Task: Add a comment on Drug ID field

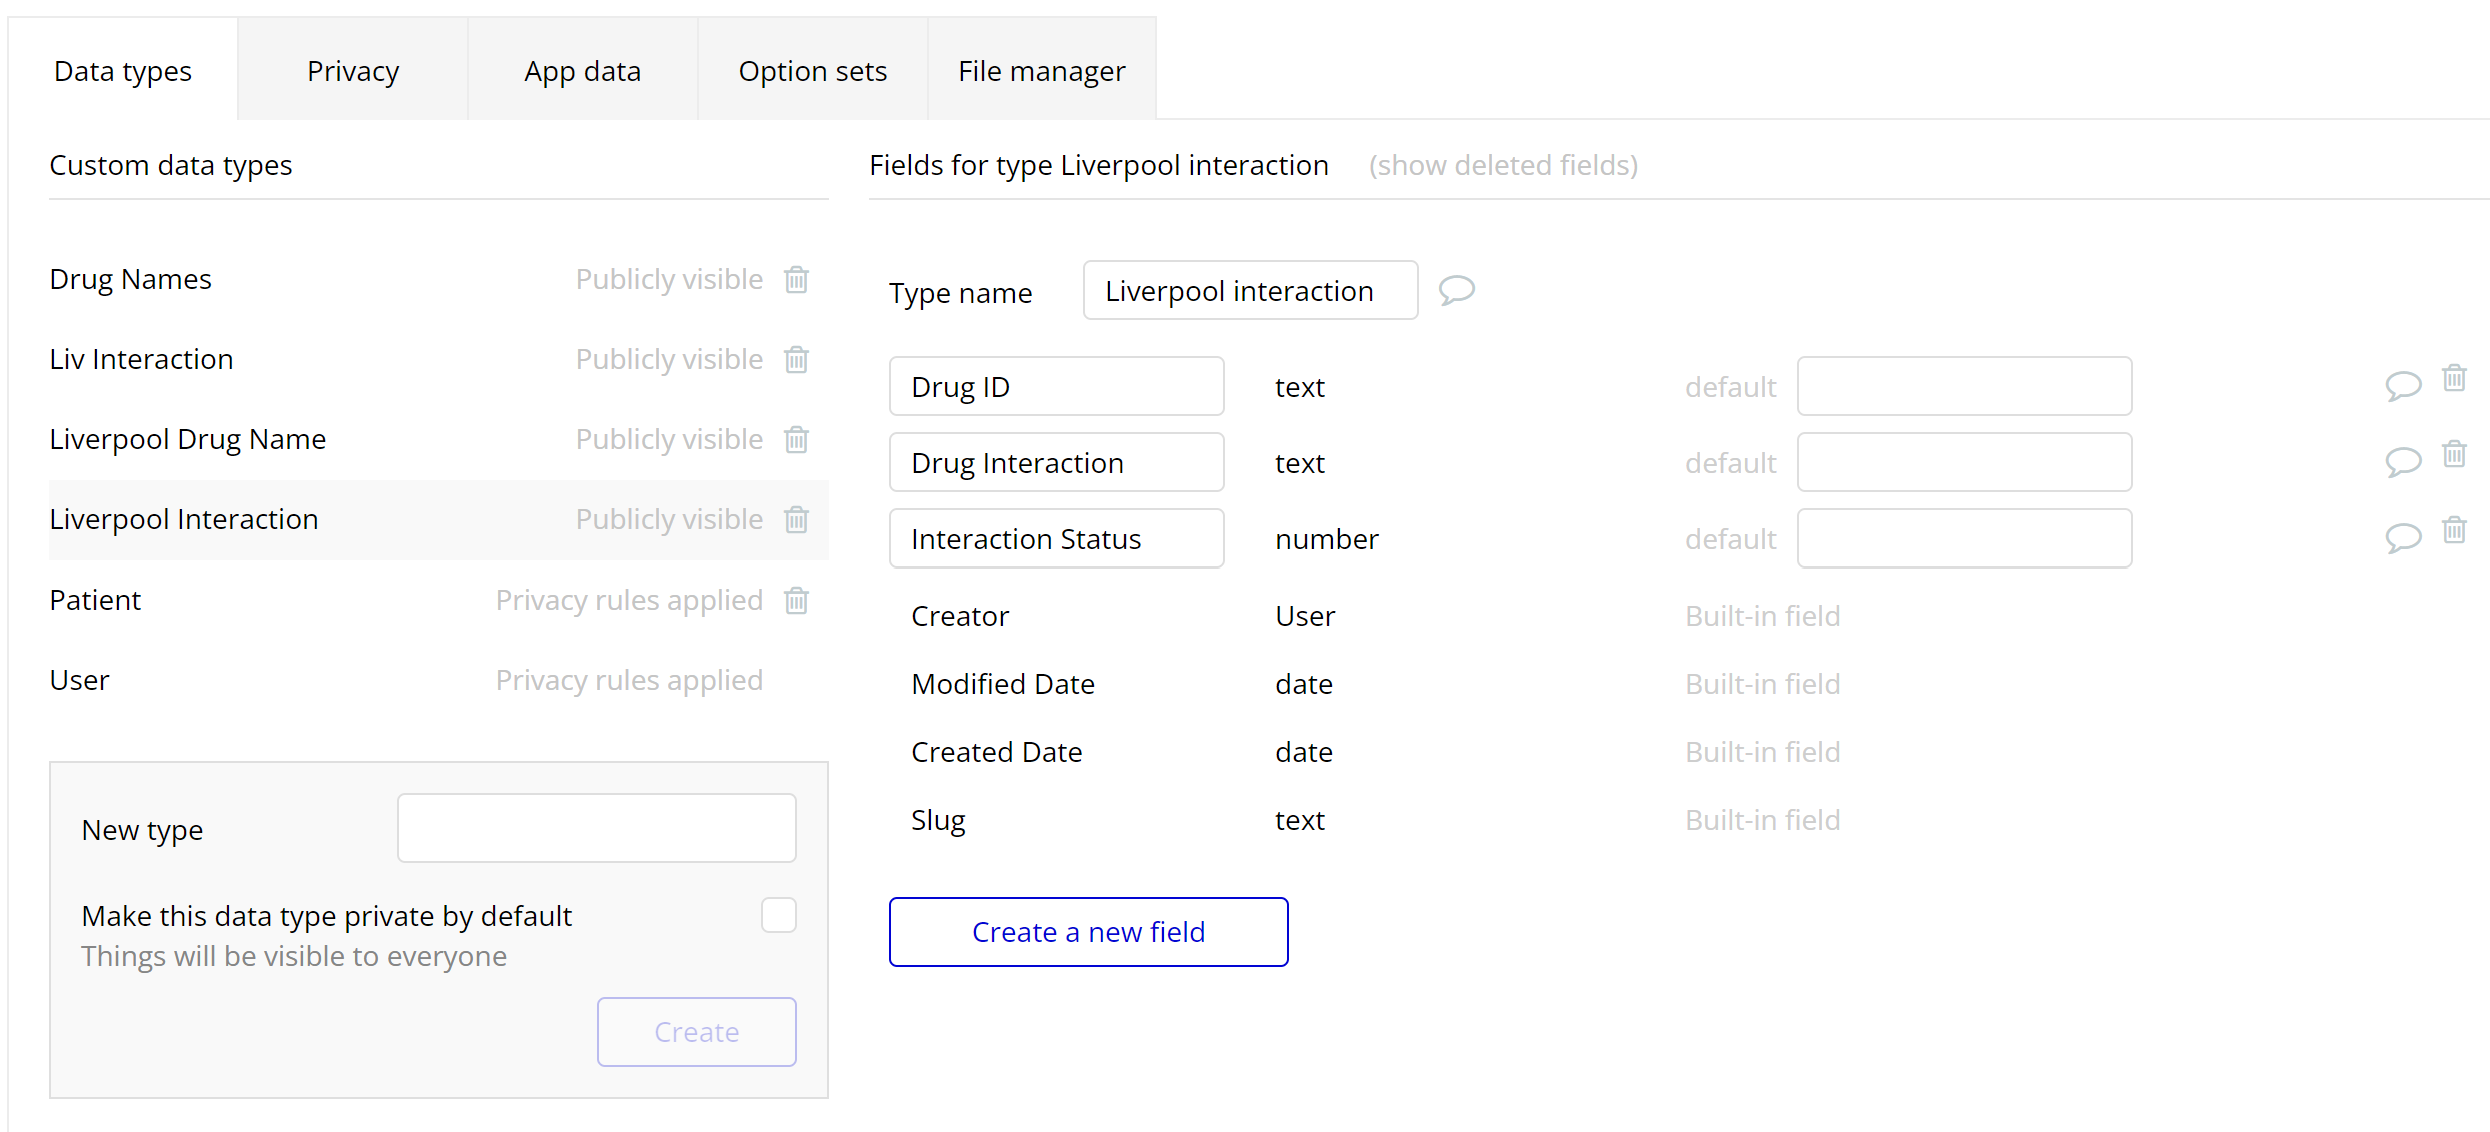Action: (2402, 385)
